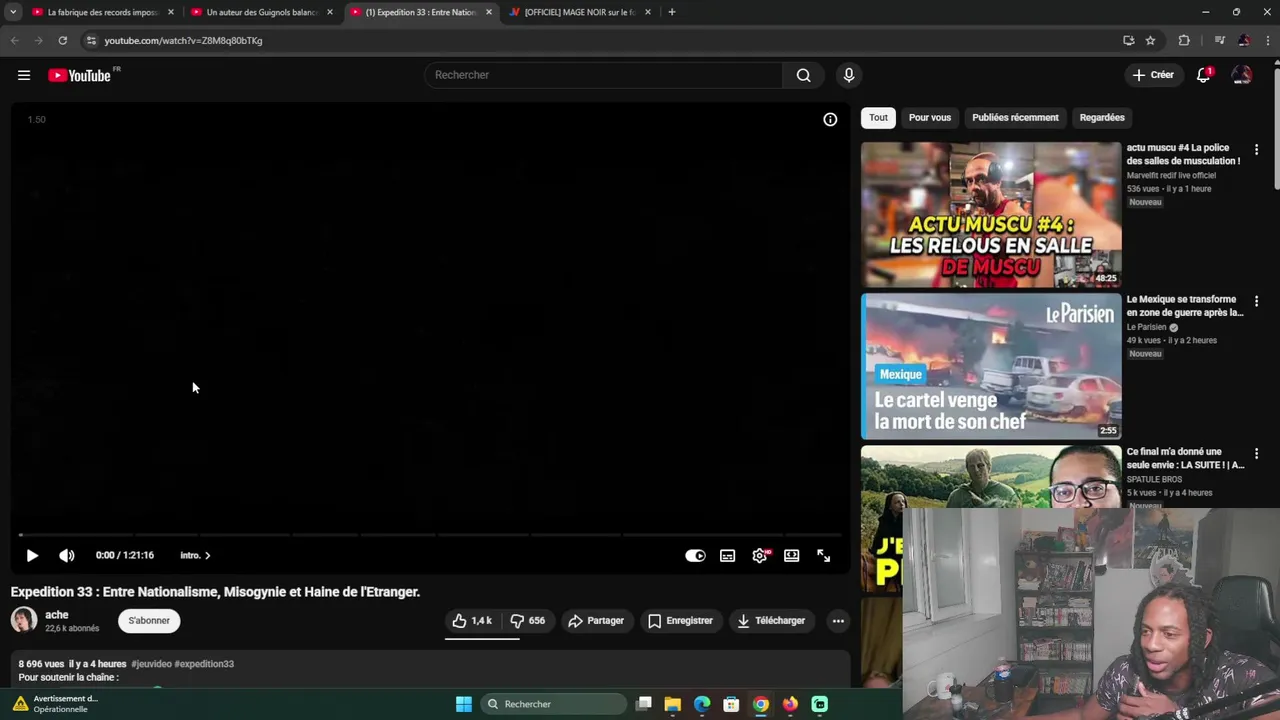Viewport: 1280px width, 720px height.
Task: Open the tab search dropdown arrow
Action: [13, 12]
